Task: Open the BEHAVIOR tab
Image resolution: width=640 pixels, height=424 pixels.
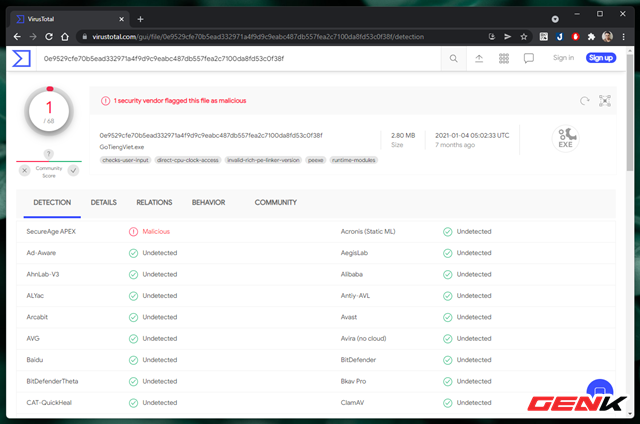Action: 209,202
